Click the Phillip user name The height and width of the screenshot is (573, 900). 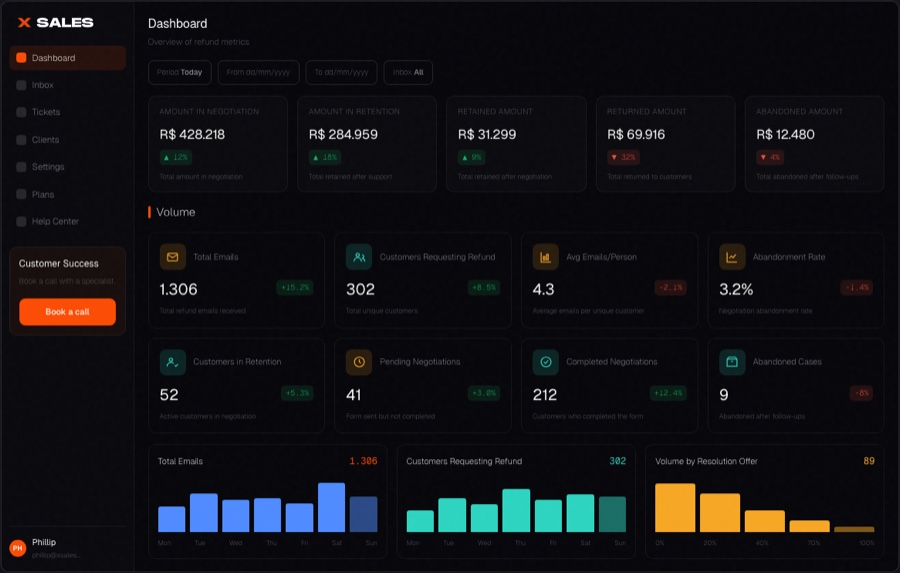[x=44, y=542]
